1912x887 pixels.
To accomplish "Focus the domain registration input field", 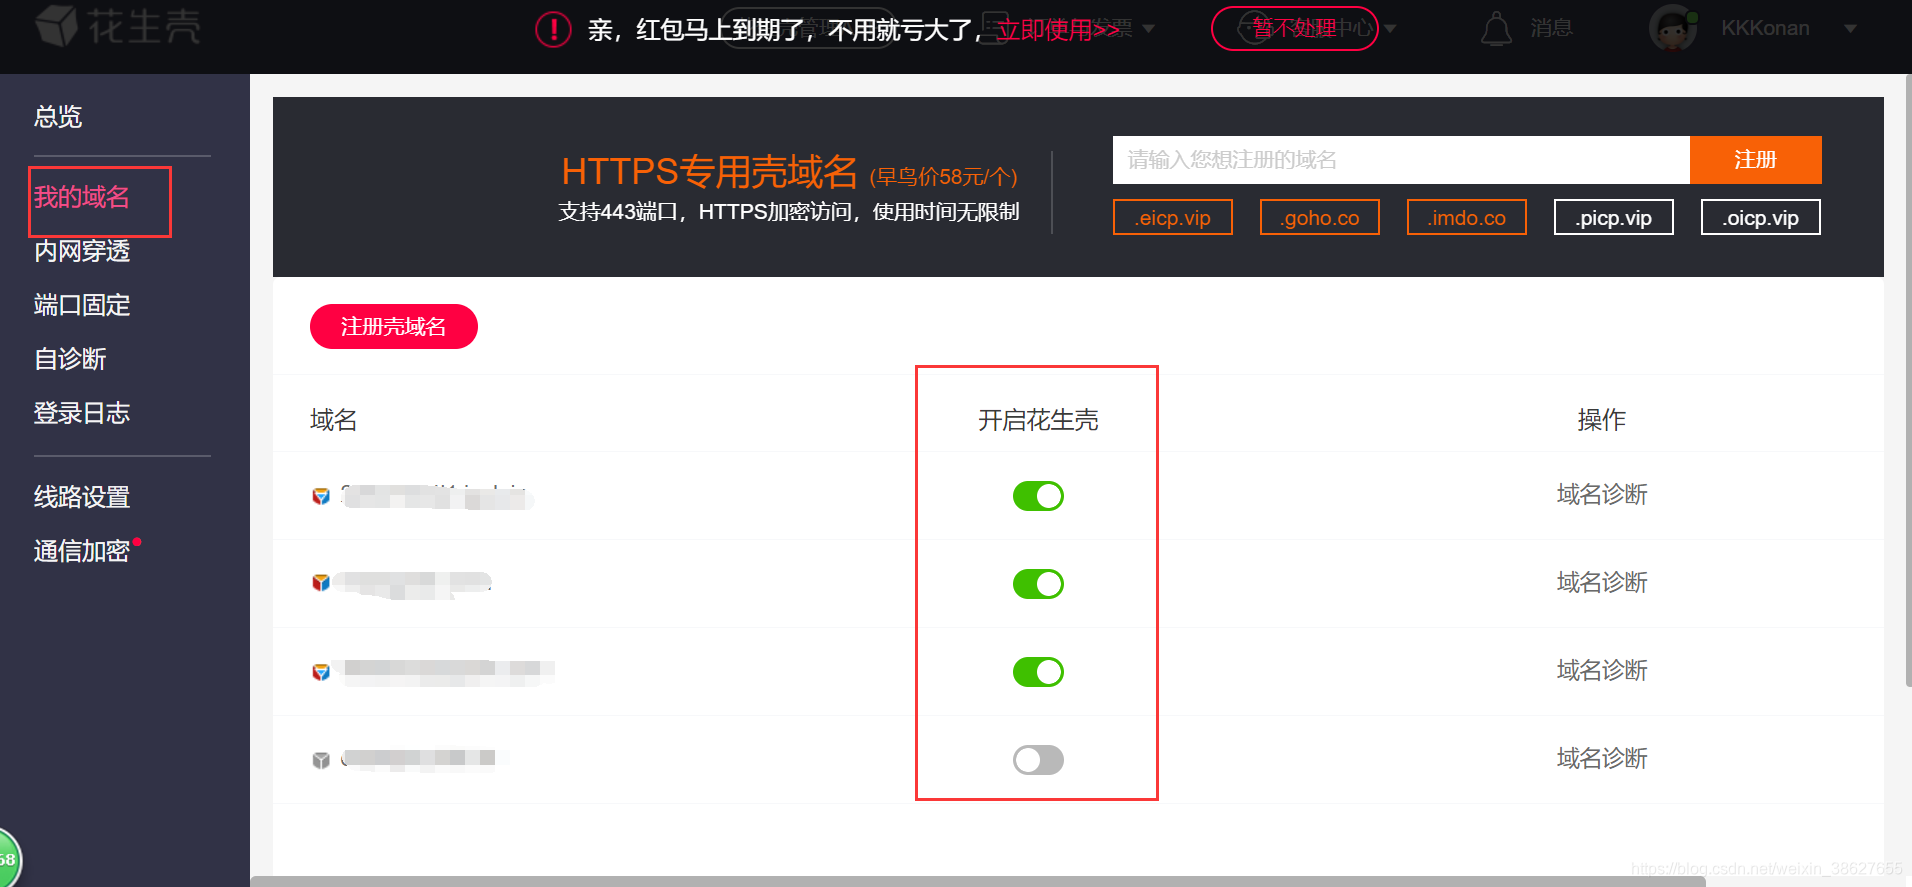I will 1401,160.
